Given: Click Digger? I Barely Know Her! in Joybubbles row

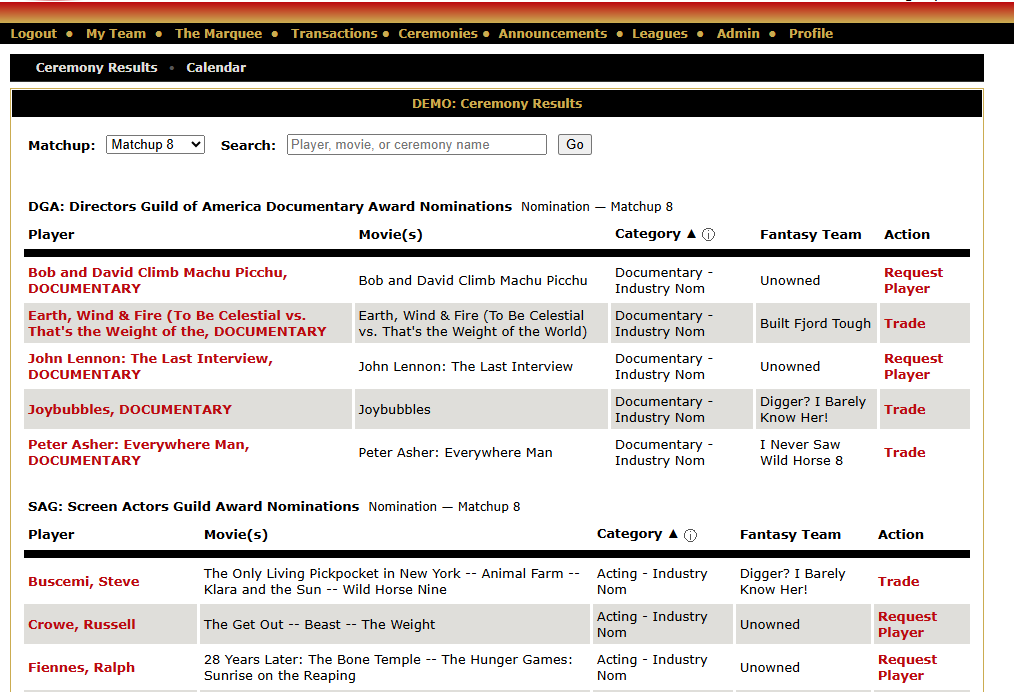Looking at the screenshot, I should click(813, 409).
